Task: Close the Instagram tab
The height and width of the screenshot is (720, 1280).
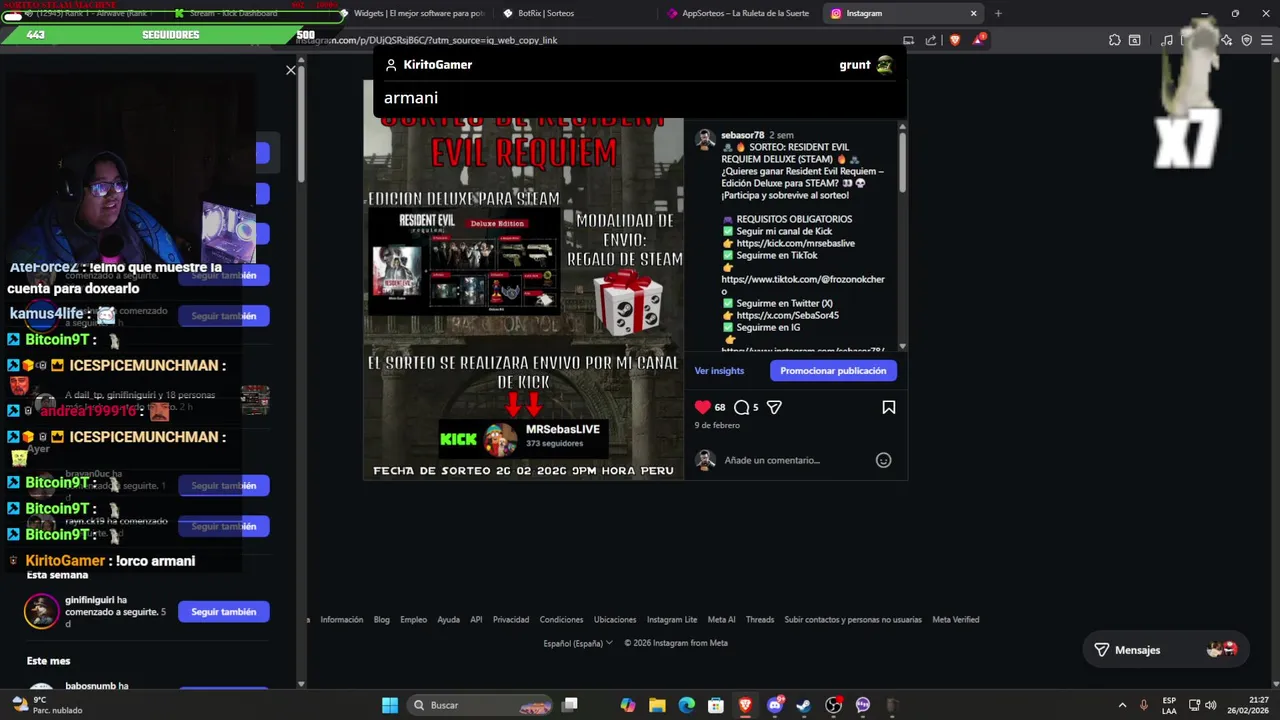Action: 973,13
